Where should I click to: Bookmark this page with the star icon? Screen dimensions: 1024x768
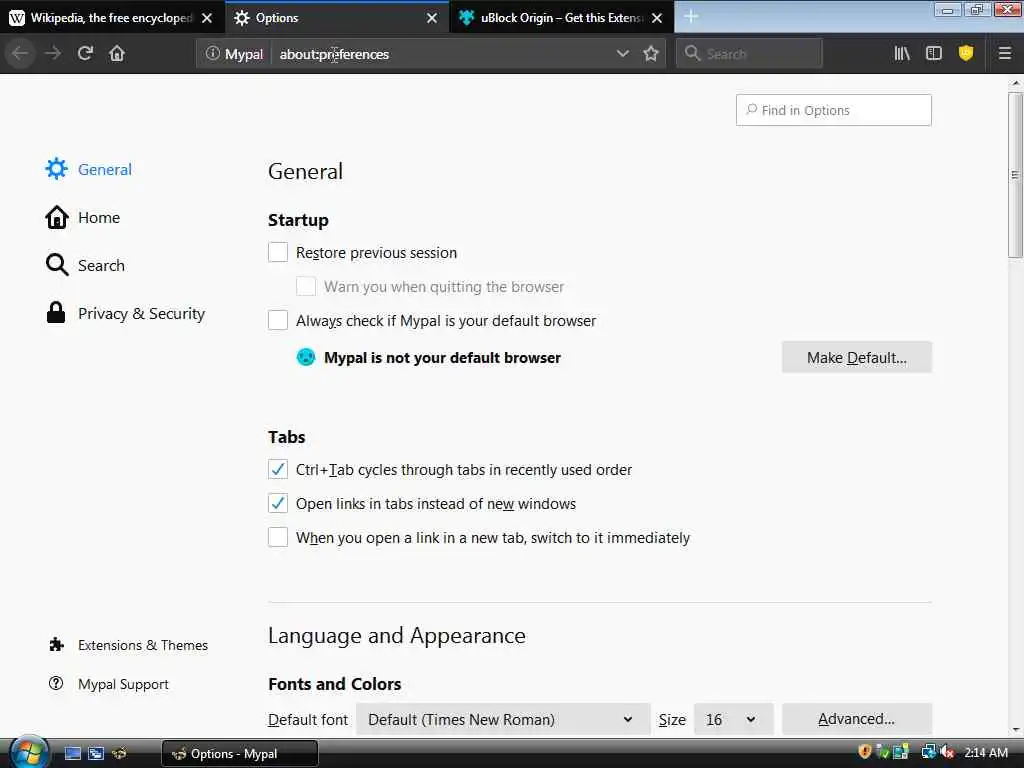click(650, 54)
